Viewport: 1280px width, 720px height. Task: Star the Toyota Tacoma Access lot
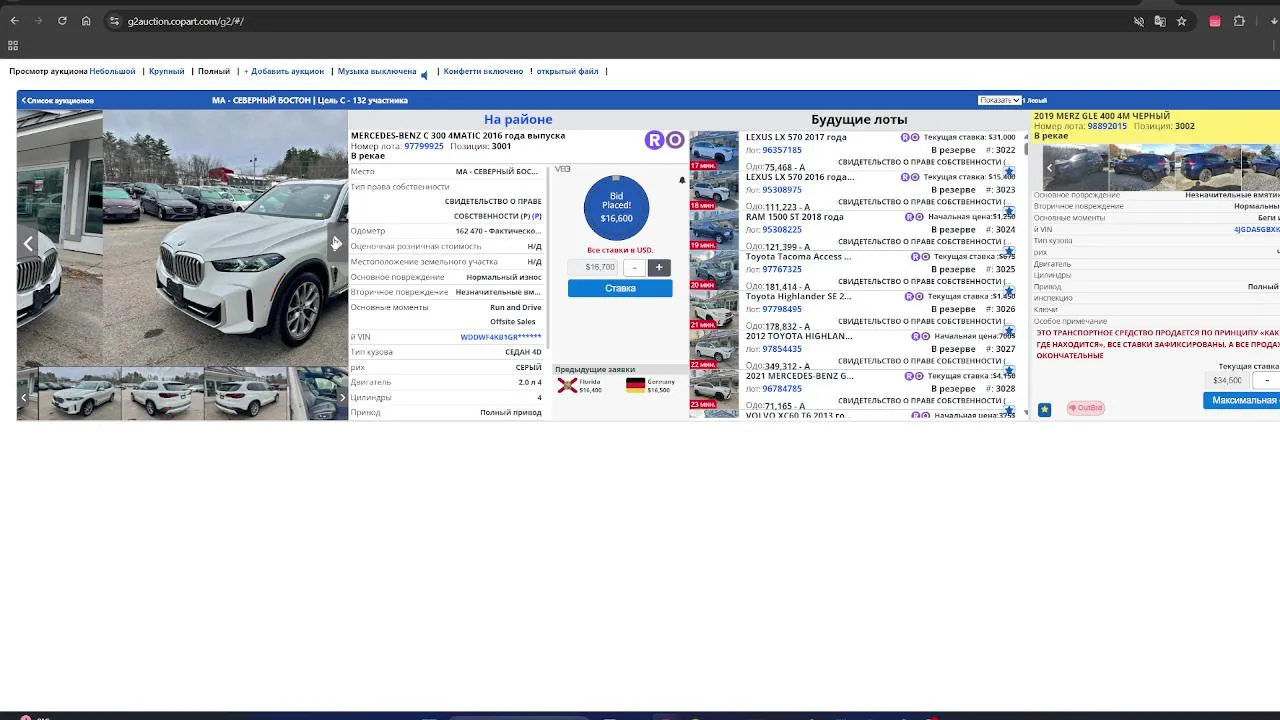(x=1009, y=291)
